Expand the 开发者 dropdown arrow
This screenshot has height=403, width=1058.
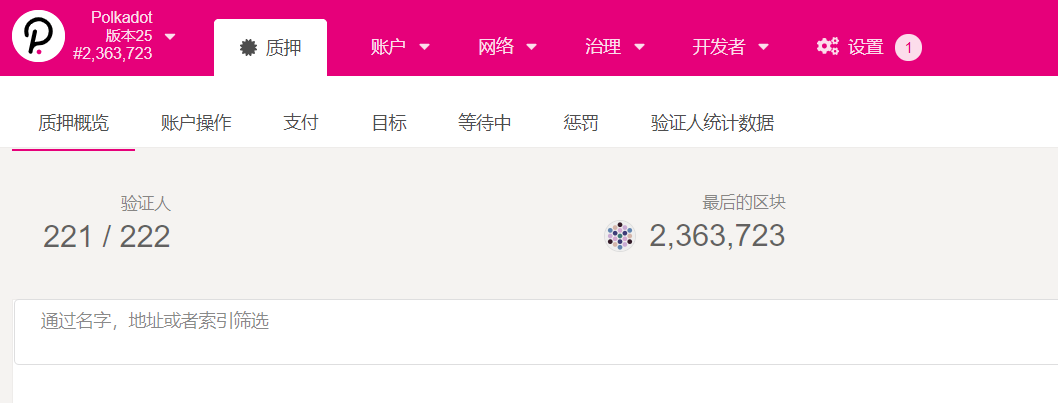pos(763,47)
